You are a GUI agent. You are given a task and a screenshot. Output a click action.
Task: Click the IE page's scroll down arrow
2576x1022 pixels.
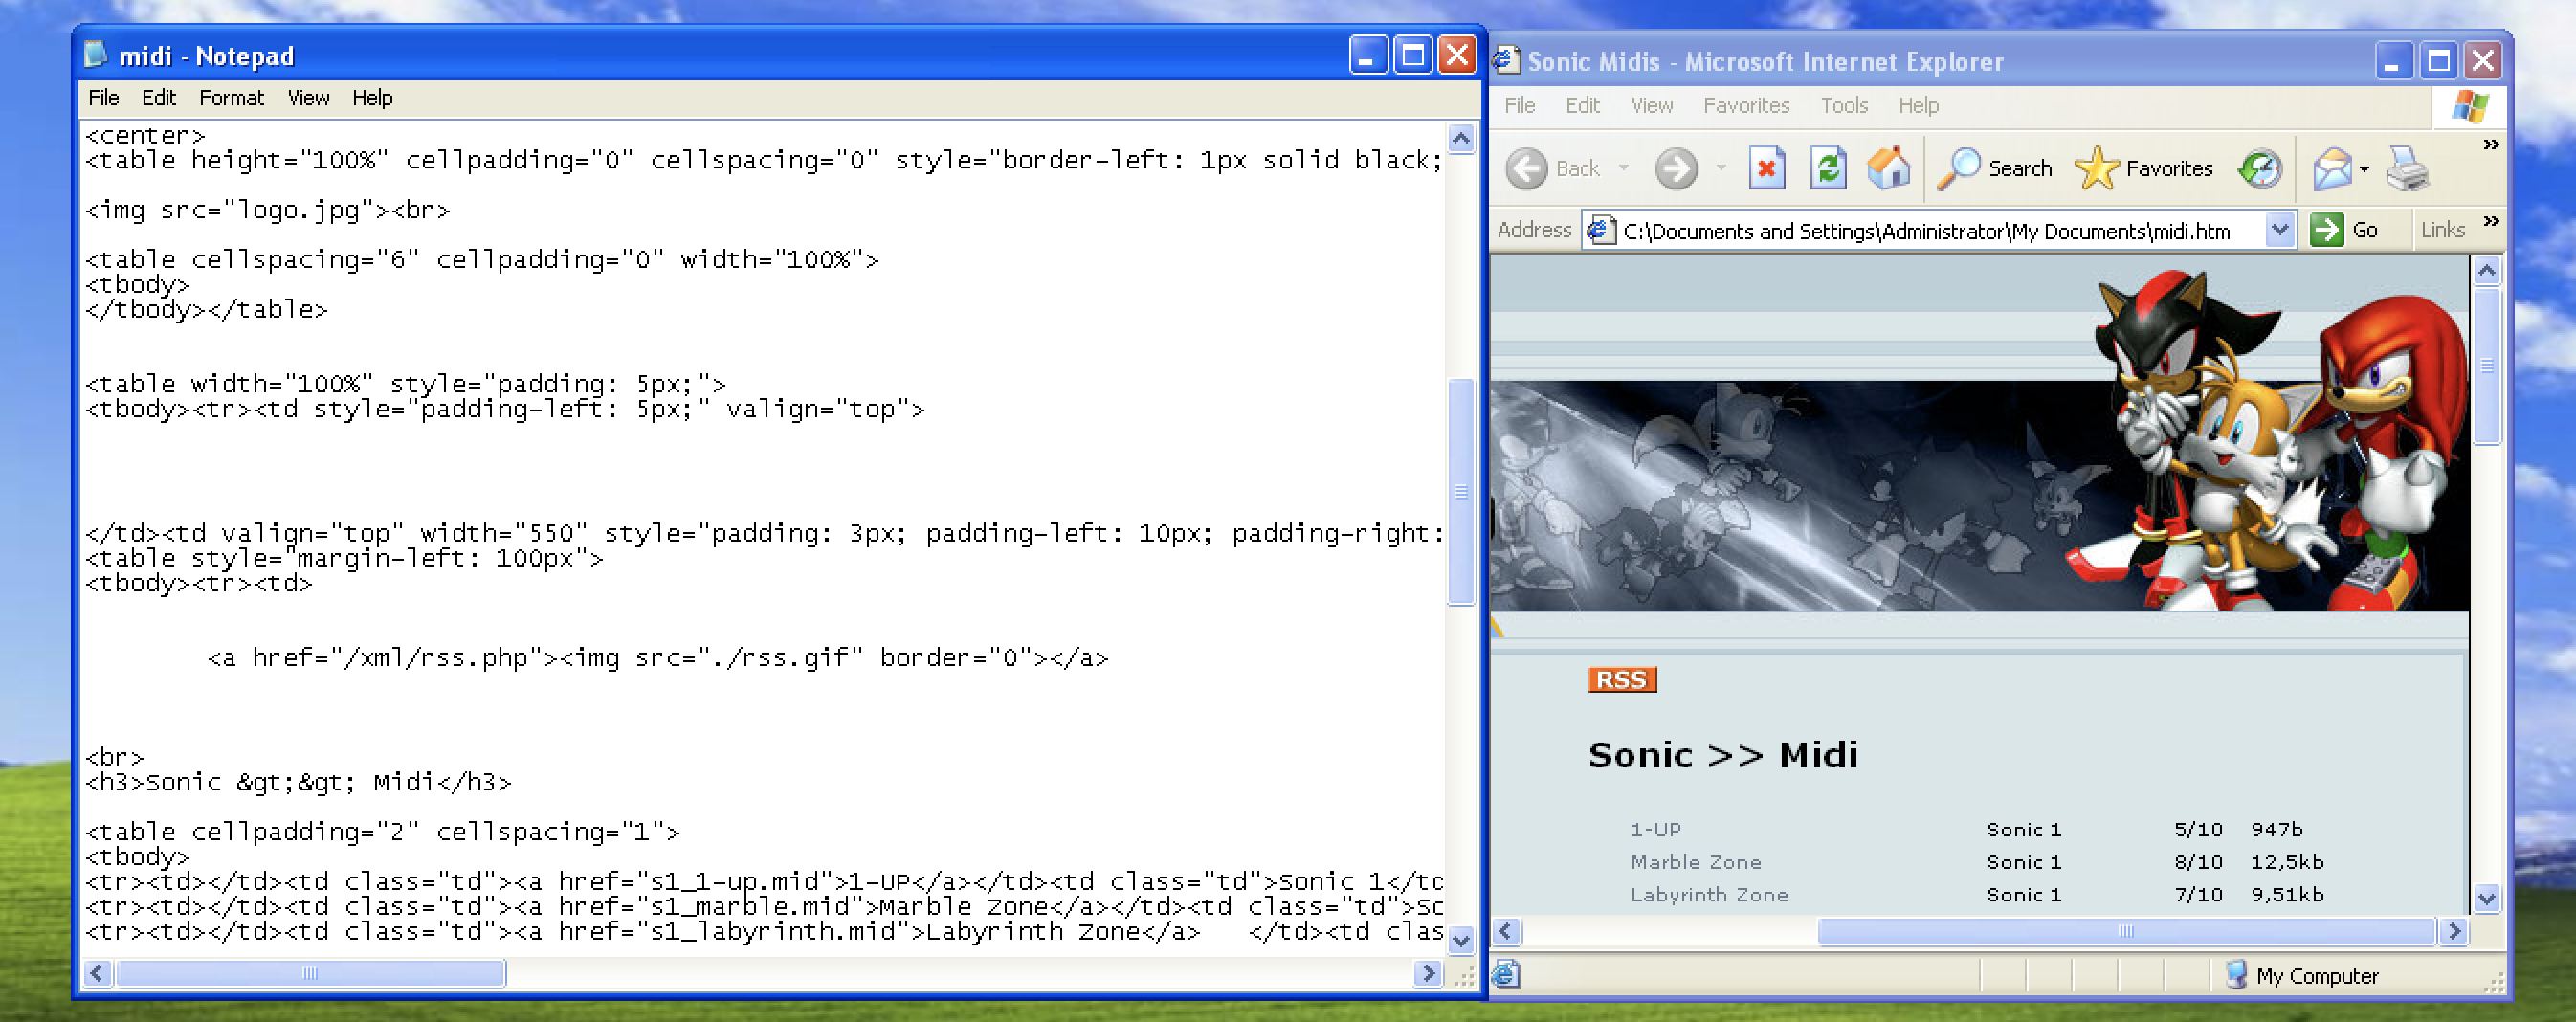point(2486,898)
